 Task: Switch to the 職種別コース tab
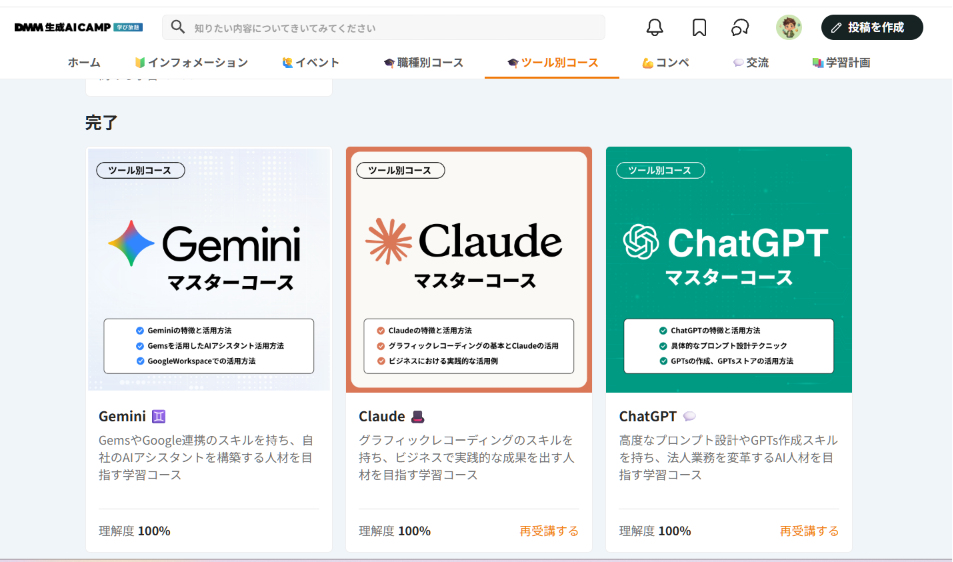[424, 63]
